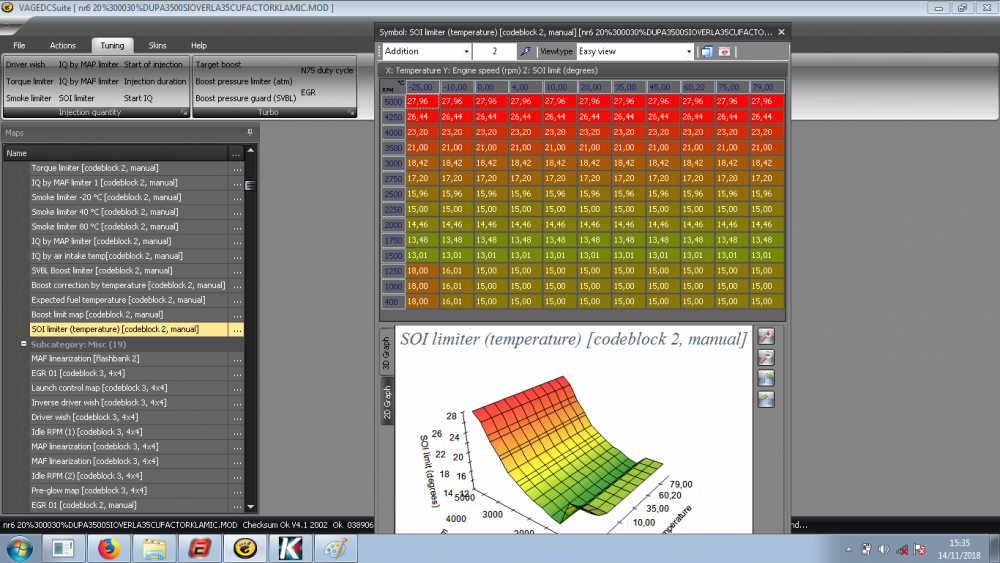Click the volume speaker tray icon
1000x563 pixels.
[884, 550]
